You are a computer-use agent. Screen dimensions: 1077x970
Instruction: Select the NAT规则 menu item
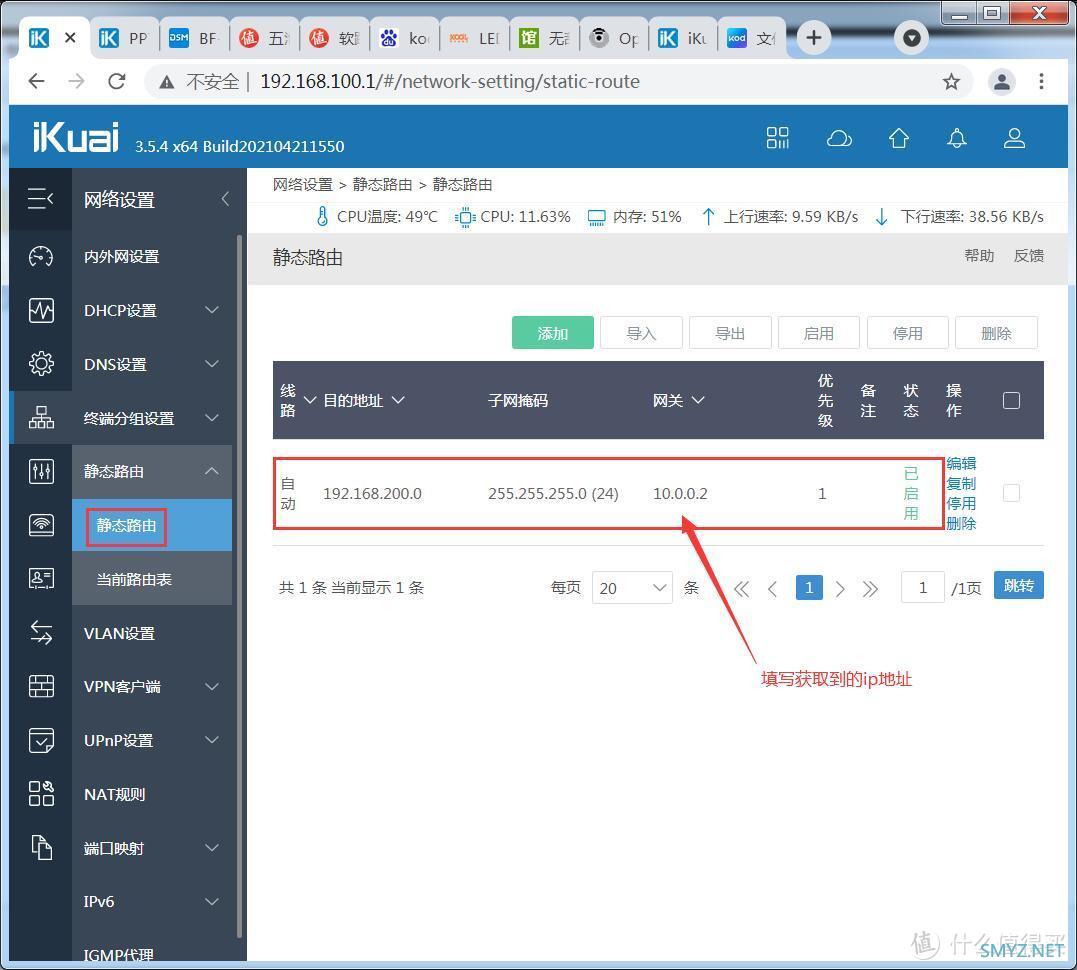click(x=115, y=794)
